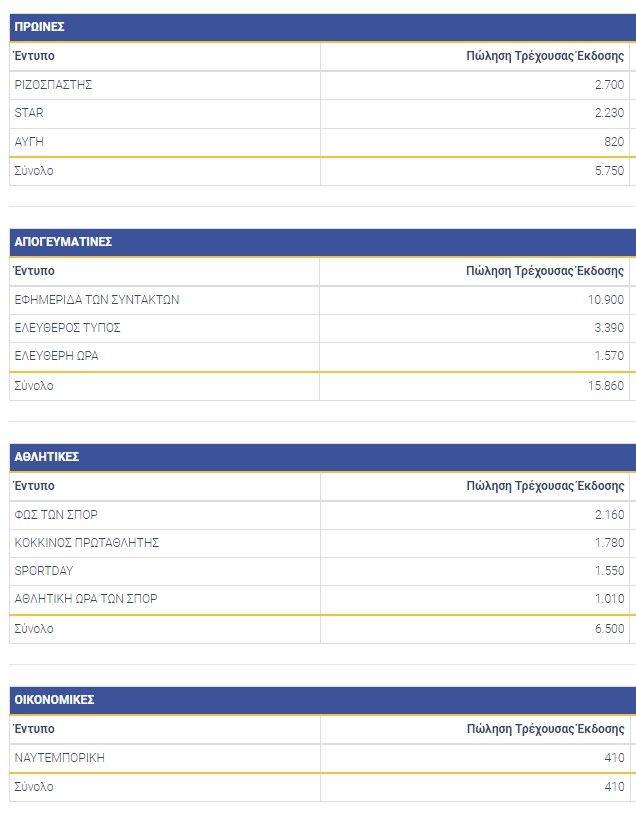The width and height of the screenshot is (636, 826).
Task: Click the ΚΟΚΚΙΝΟΣ ΠΡΩΤΑΘΛΗΤΗΣ entry
Action: 88,543
